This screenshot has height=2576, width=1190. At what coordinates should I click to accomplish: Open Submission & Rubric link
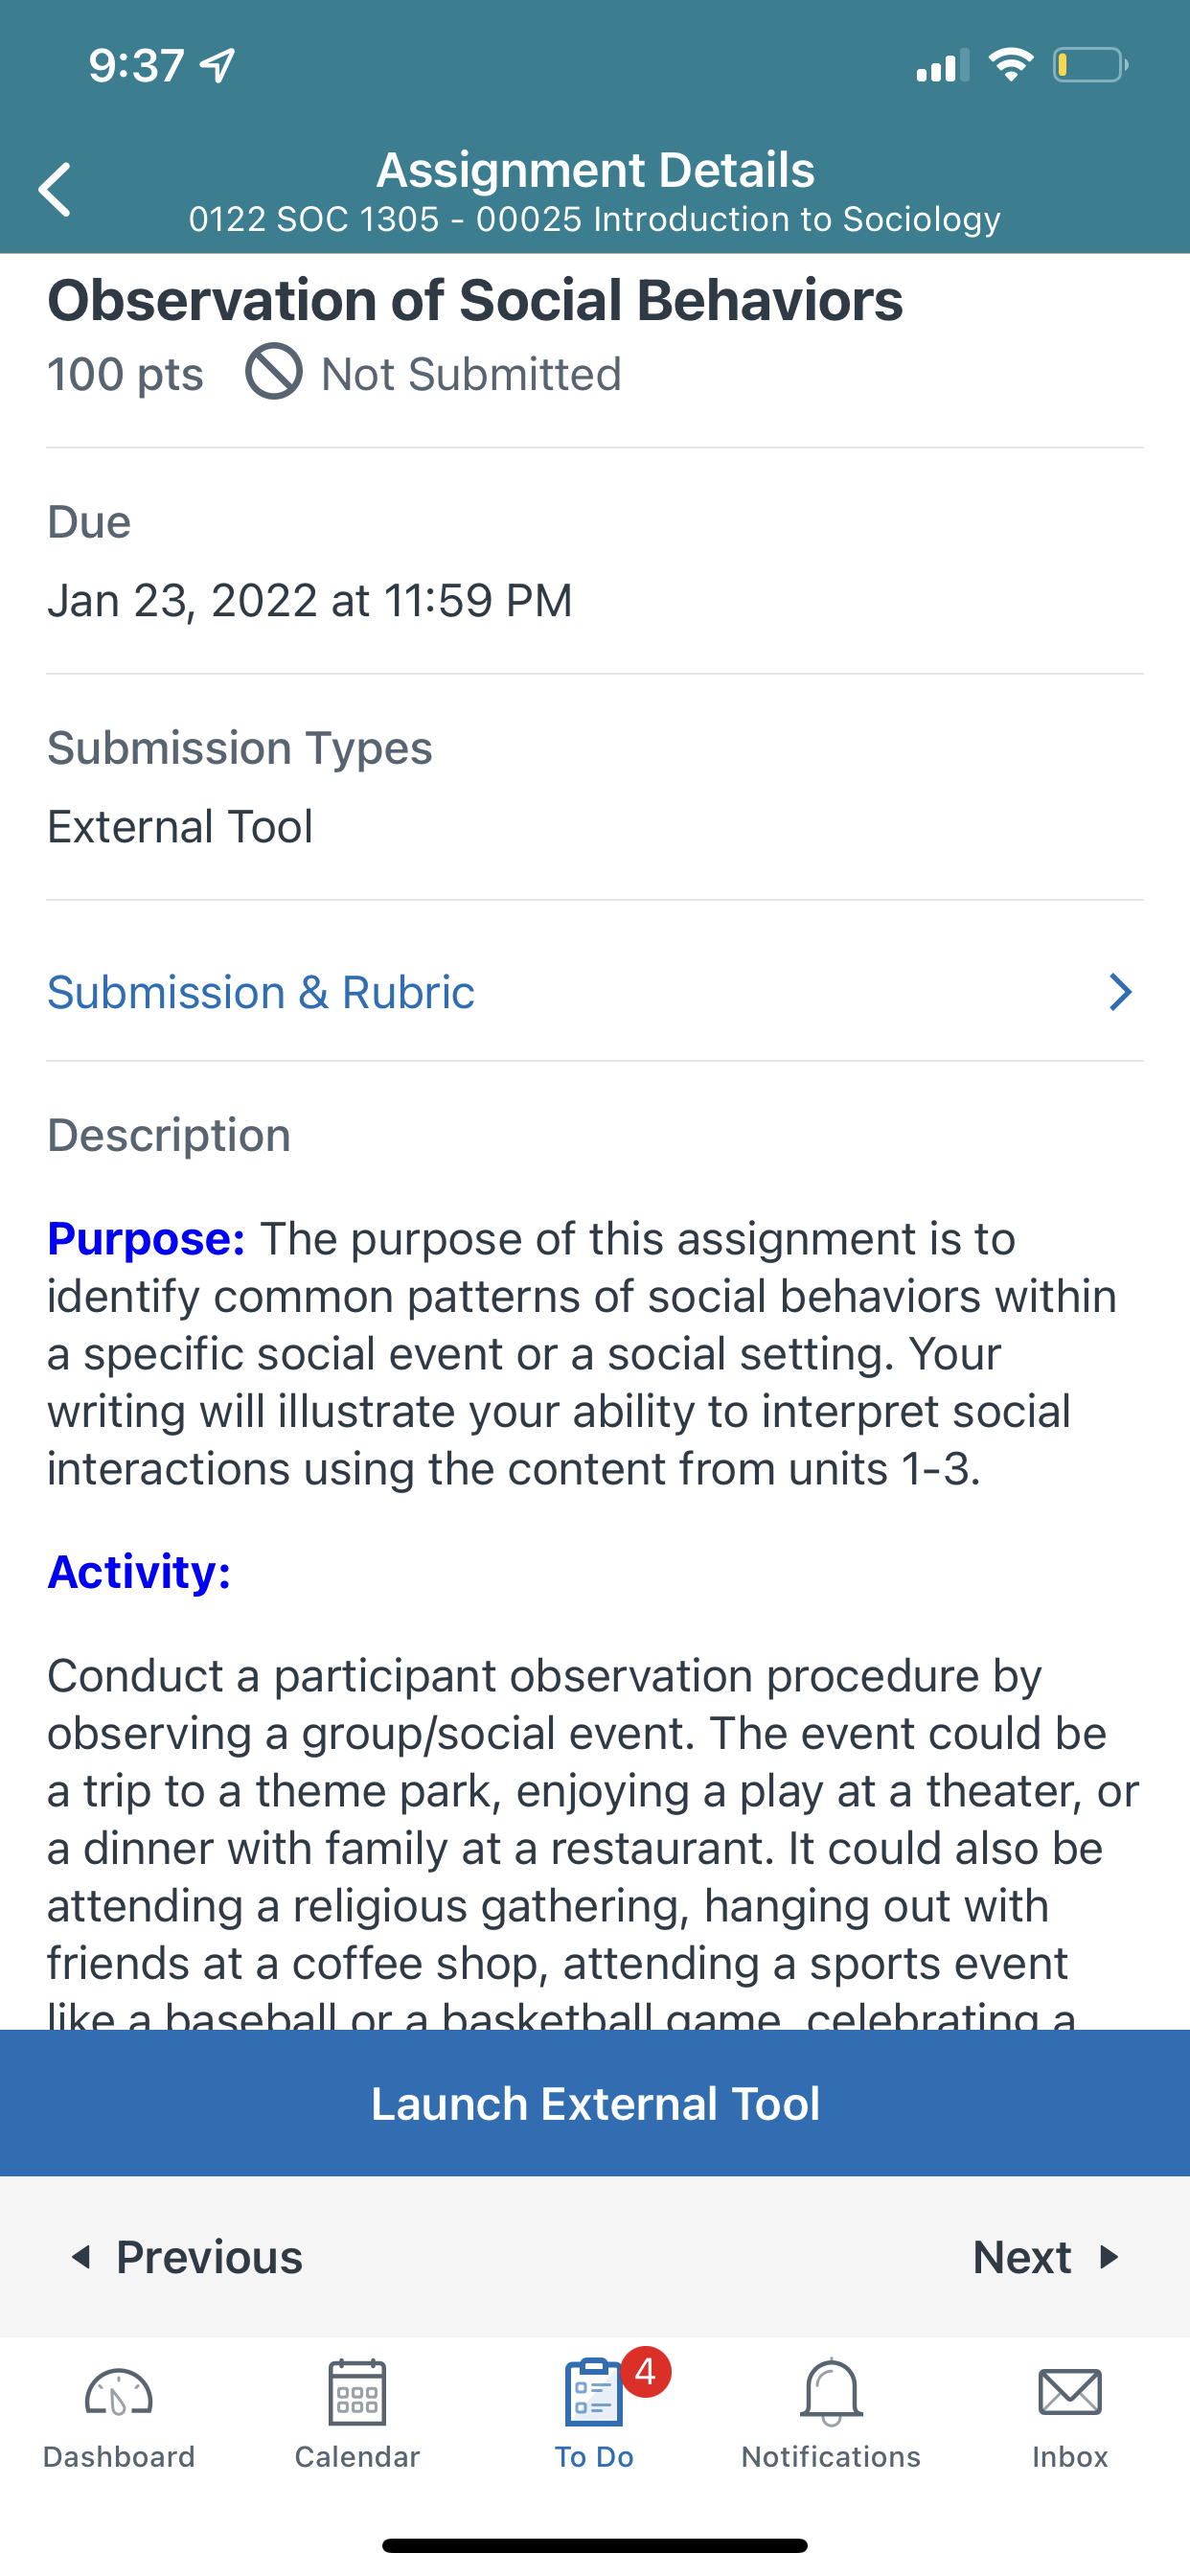261,992
